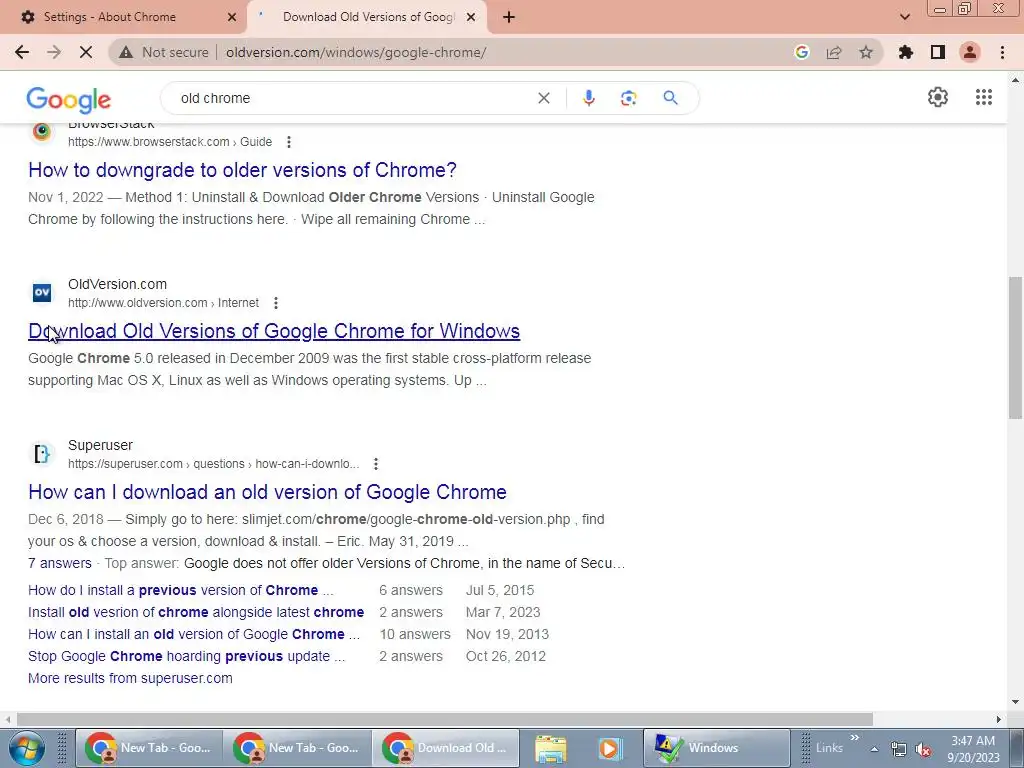Open the Google apps grid

point(984,97)
